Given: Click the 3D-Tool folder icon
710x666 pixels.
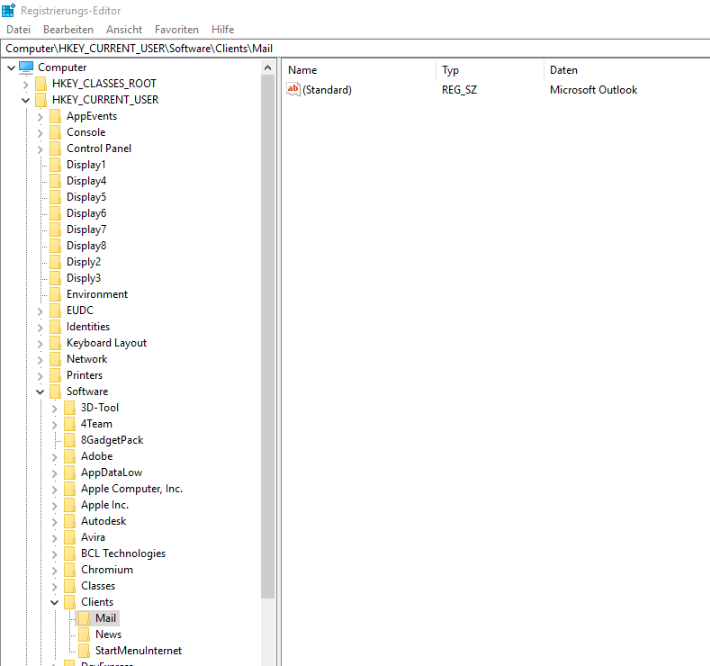Looking at the screenshot, I should [x=70, y=408].
